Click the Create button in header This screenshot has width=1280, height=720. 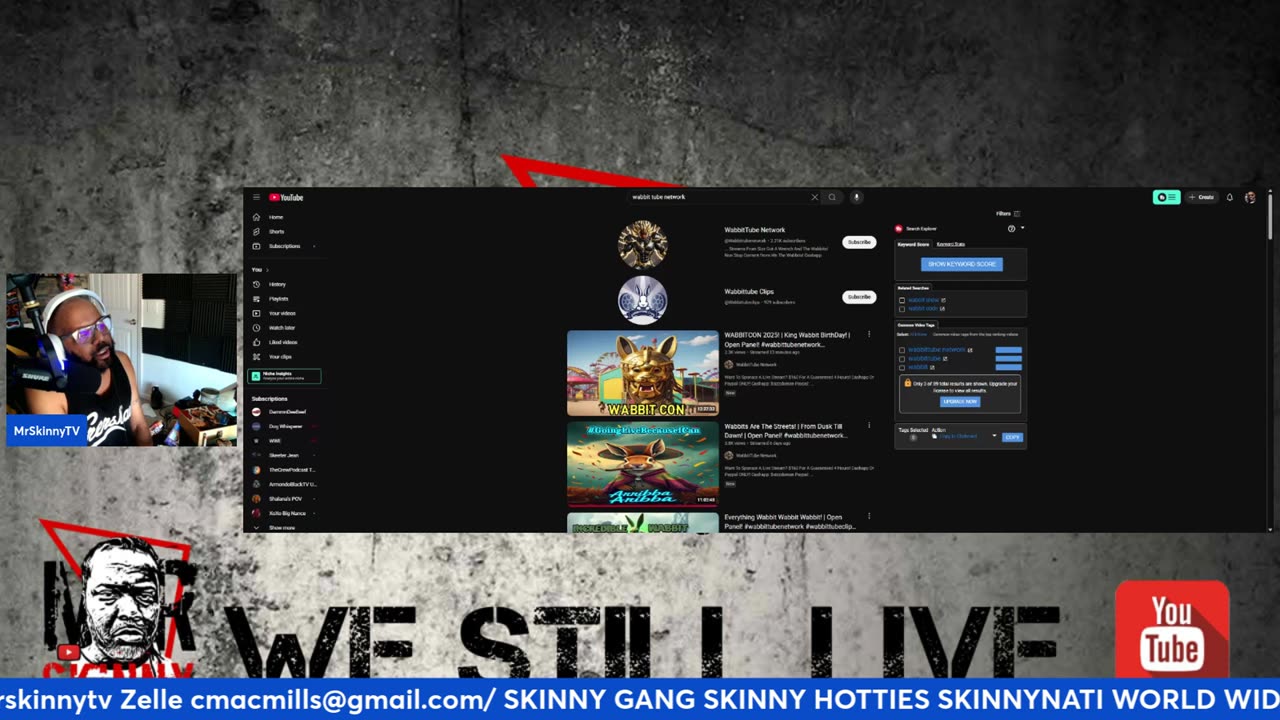(1201, 197)
